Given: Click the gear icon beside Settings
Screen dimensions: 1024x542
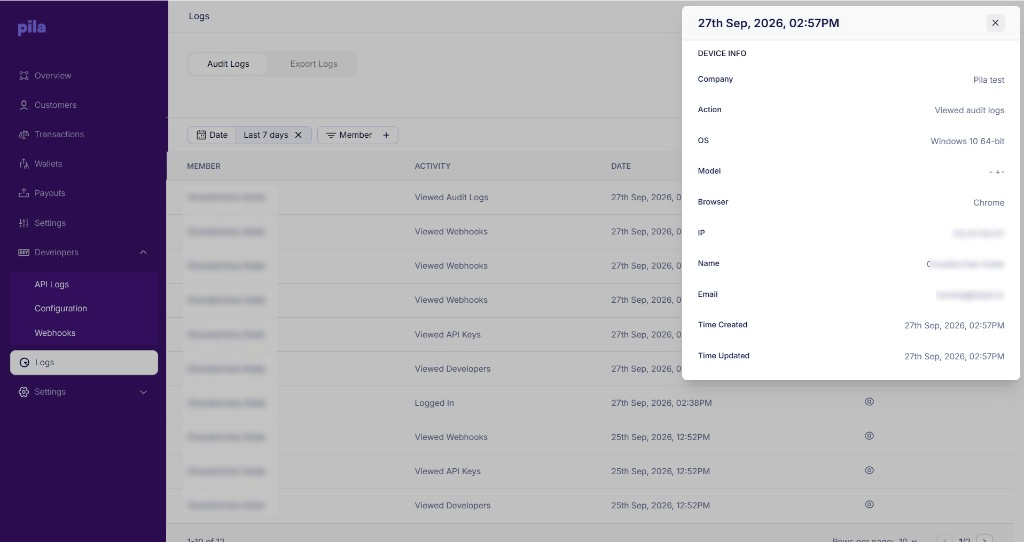Looking at the screenshot, I should 24,392.
